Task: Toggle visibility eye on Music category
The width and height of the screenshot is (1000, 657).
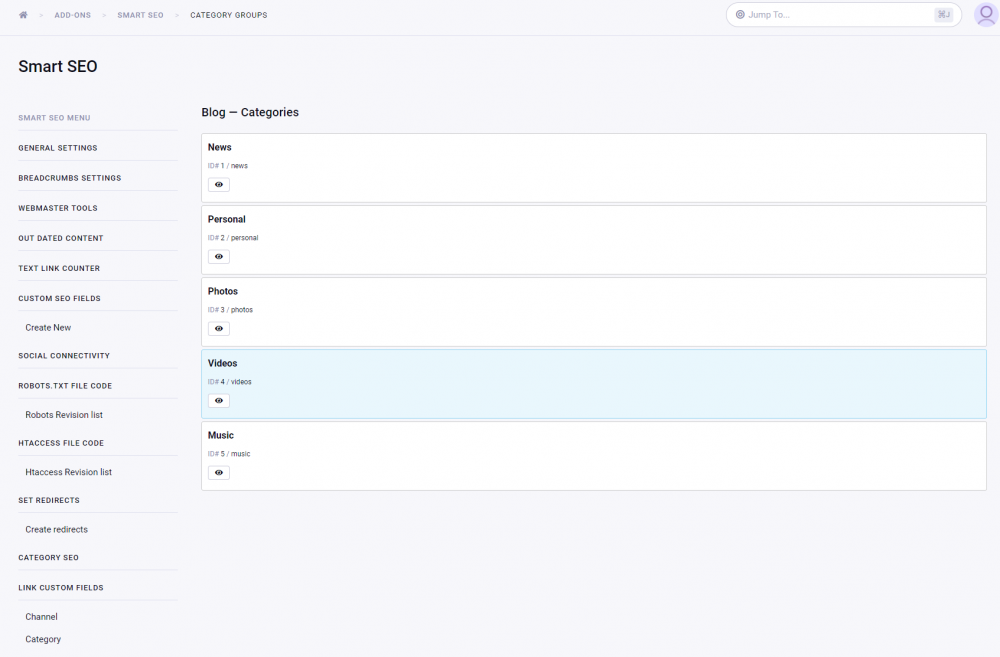Action: (x=218, y=472)
